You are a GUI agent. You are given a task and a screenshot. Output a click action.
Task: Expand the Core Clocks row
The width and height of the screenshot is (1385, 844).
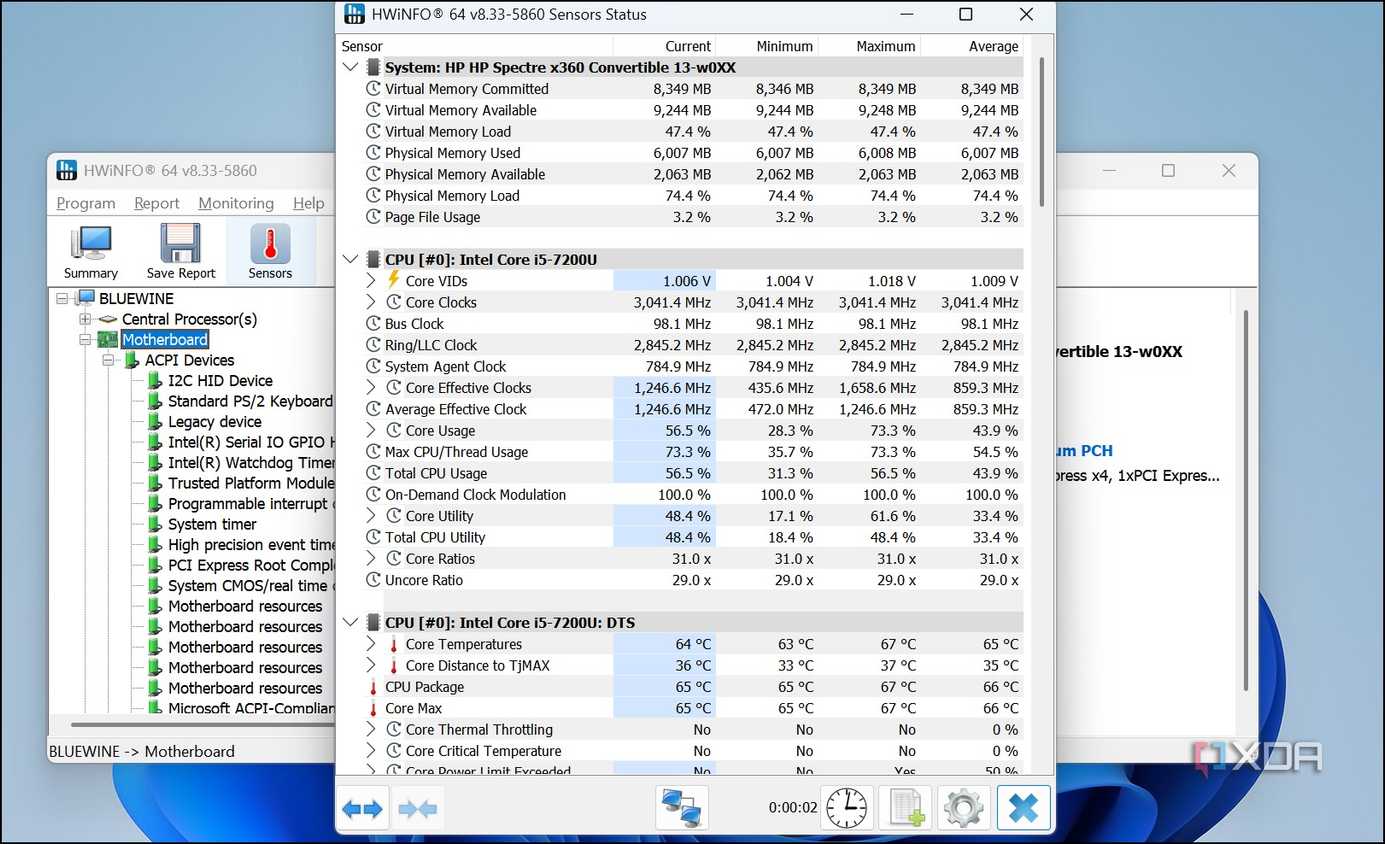point(371,302)
